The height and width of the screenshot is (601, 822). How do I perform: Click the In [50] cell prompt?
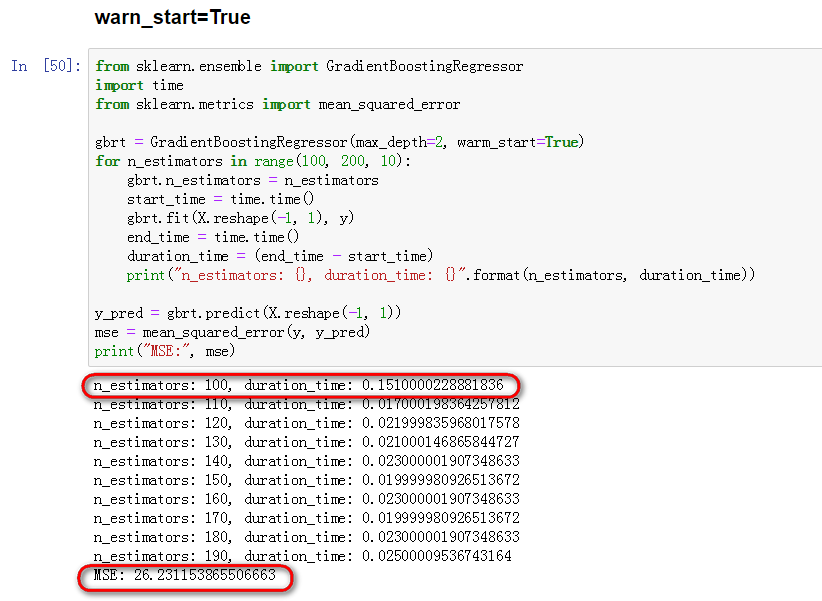pos(42,66)
